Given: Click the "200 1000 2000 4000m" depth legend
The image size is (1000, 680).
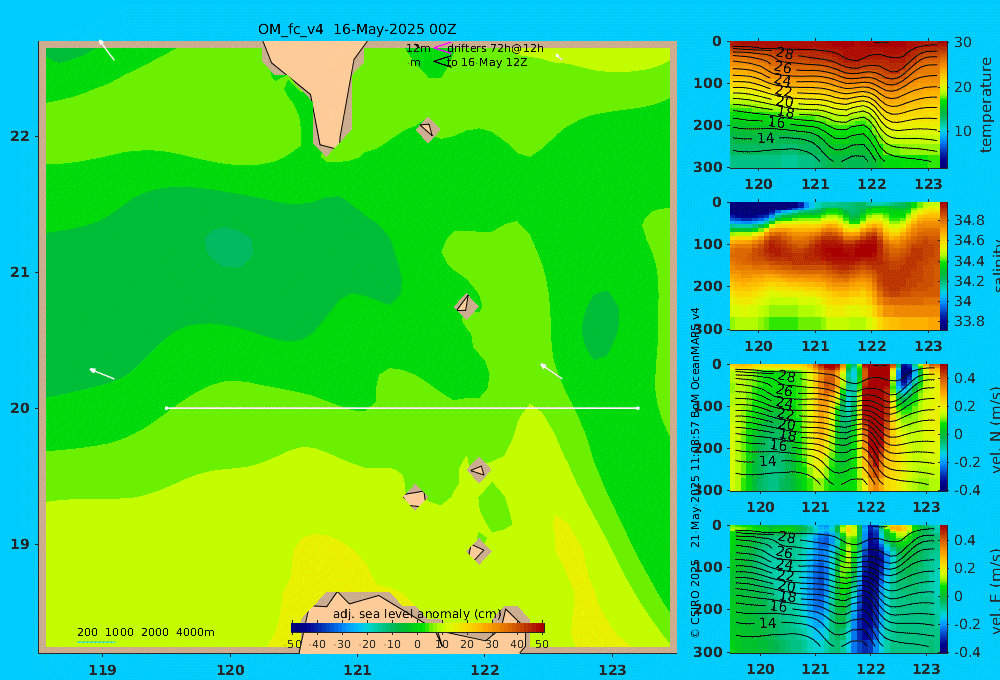Looking at the screenshot, I should [145, 632].
